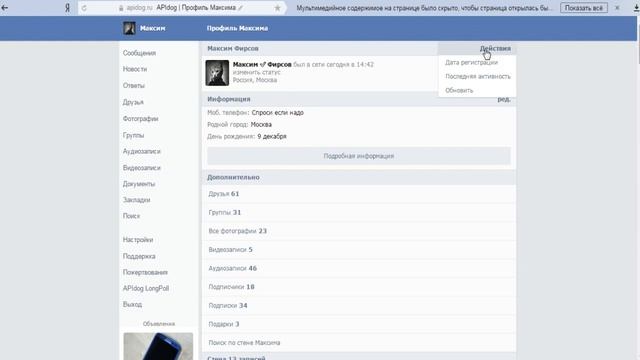
Task: Open Пожертвования in sidebar
Action: coord(145,272)
